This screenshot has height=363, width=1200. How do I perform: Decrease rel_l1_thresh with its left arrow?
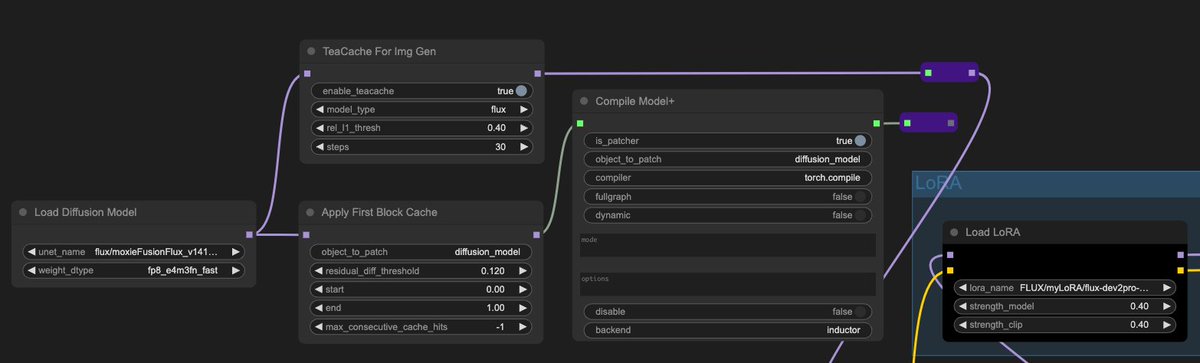pos(320,128)
